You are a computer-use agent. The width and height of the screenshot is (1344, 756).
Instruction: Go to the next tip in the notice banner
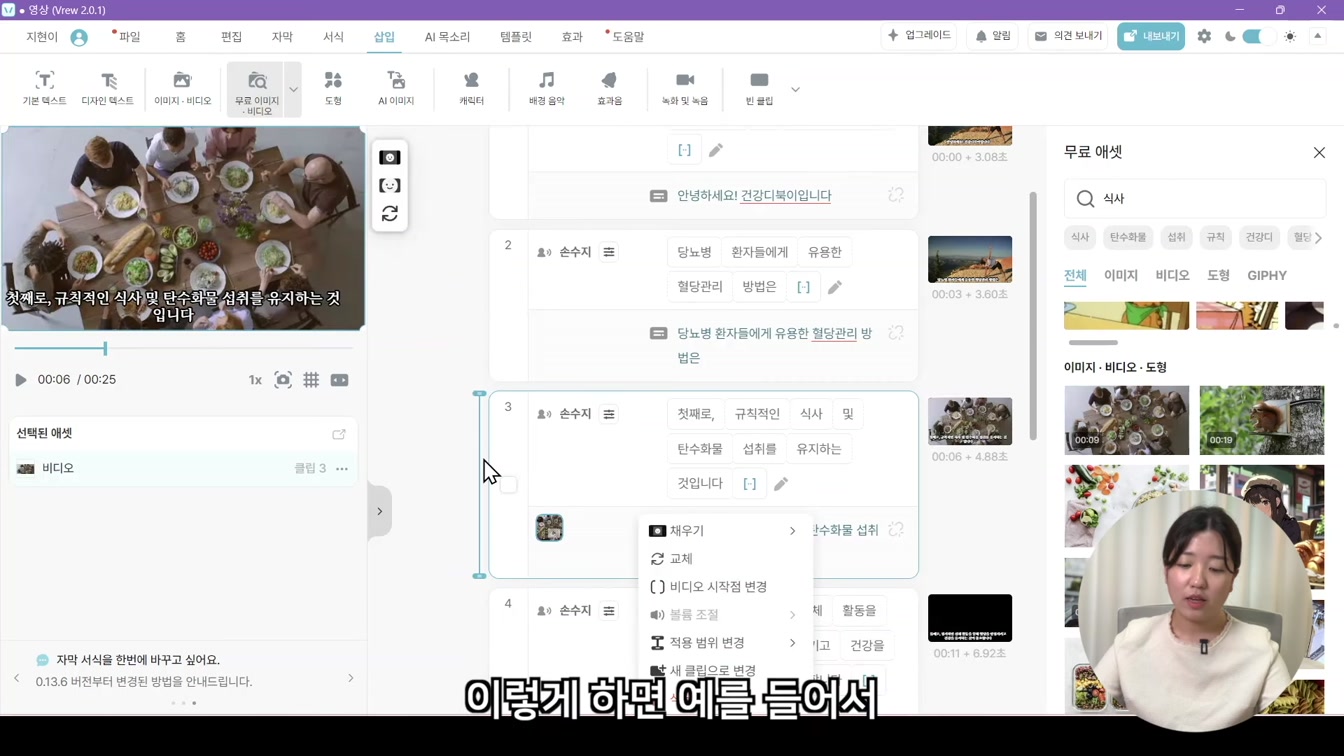[x=351, y=678]
